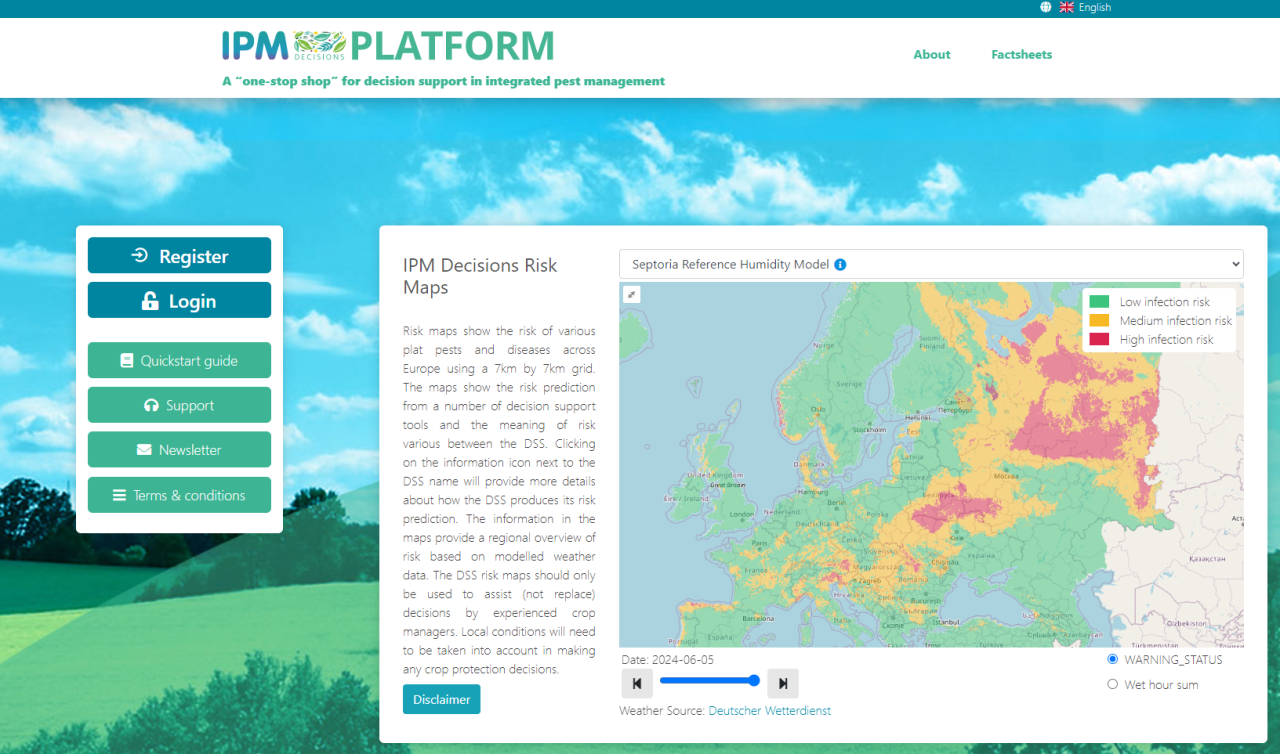
Task: Select the WARNING_STATUS radio button
Action: click(1113, 659)
